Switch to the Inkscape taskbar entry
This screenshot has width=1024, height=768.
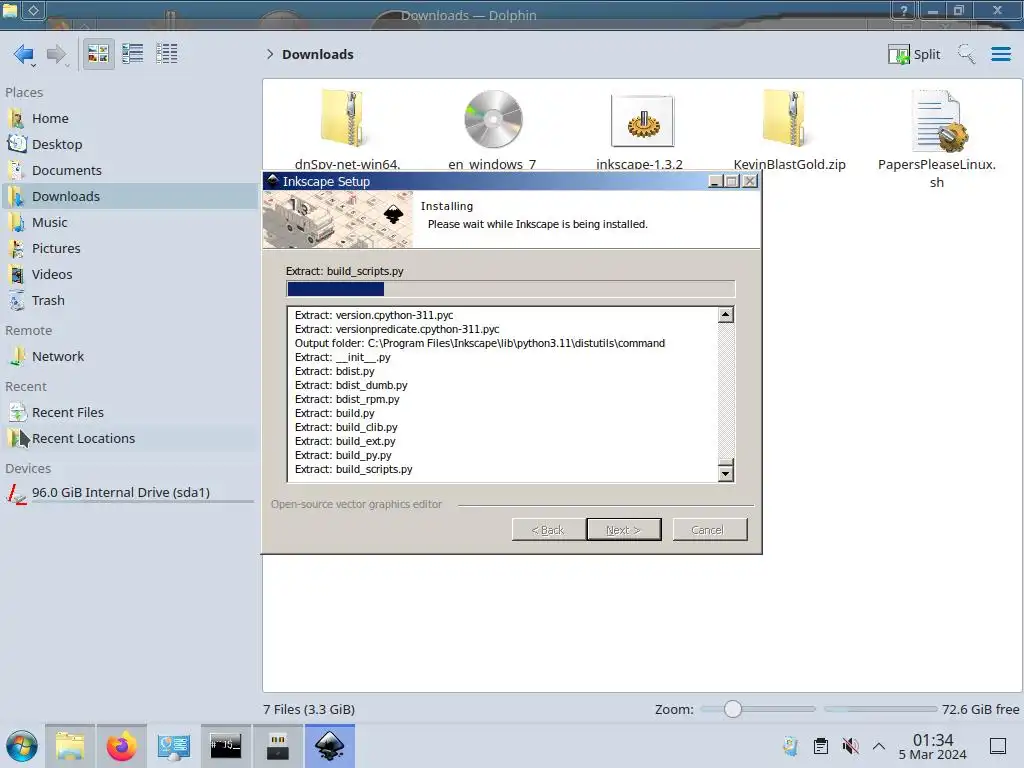330,746
